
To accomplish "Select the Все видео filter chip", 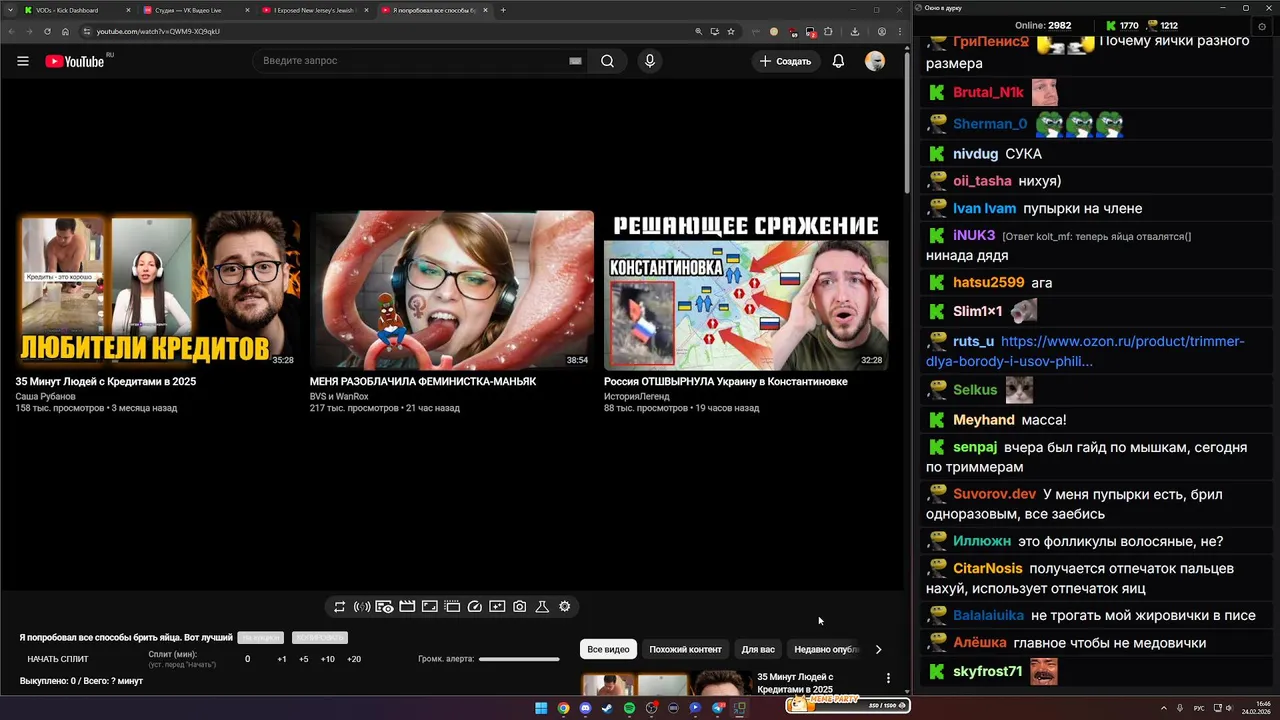I will 608,649.
